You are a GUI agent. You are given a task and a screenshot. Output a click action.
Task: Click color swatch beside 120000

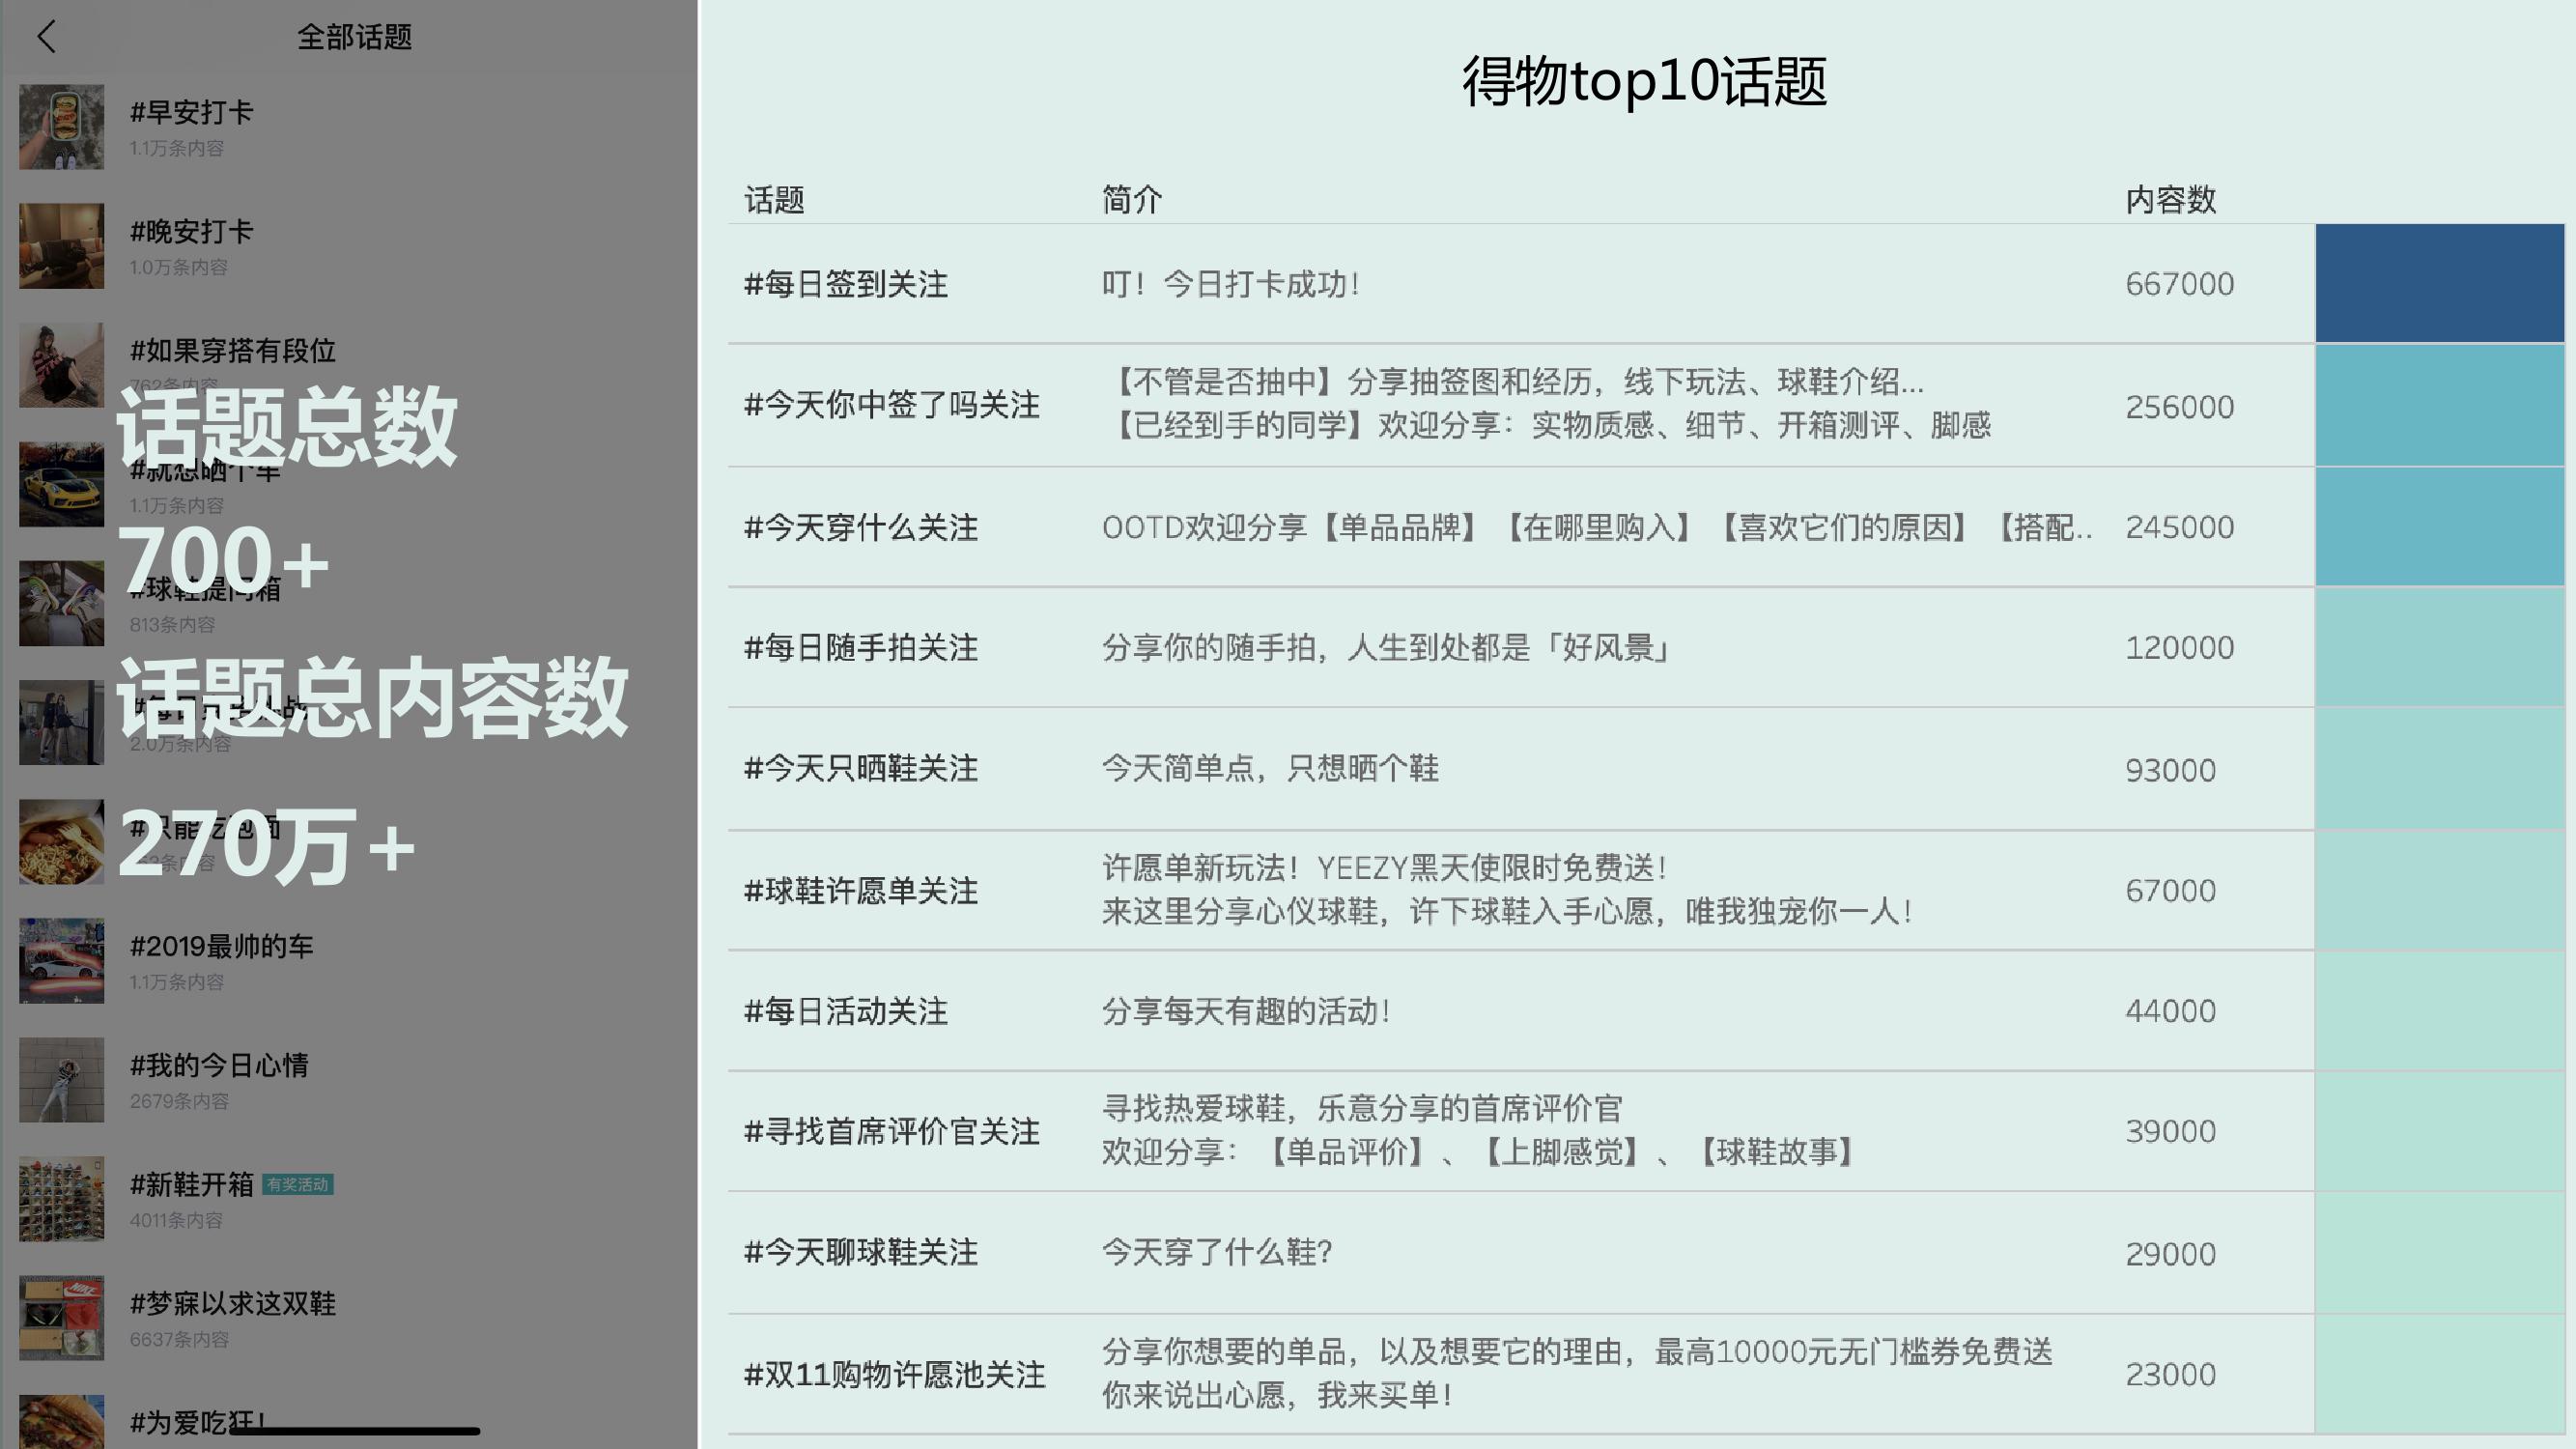(x=2439, y=648)
